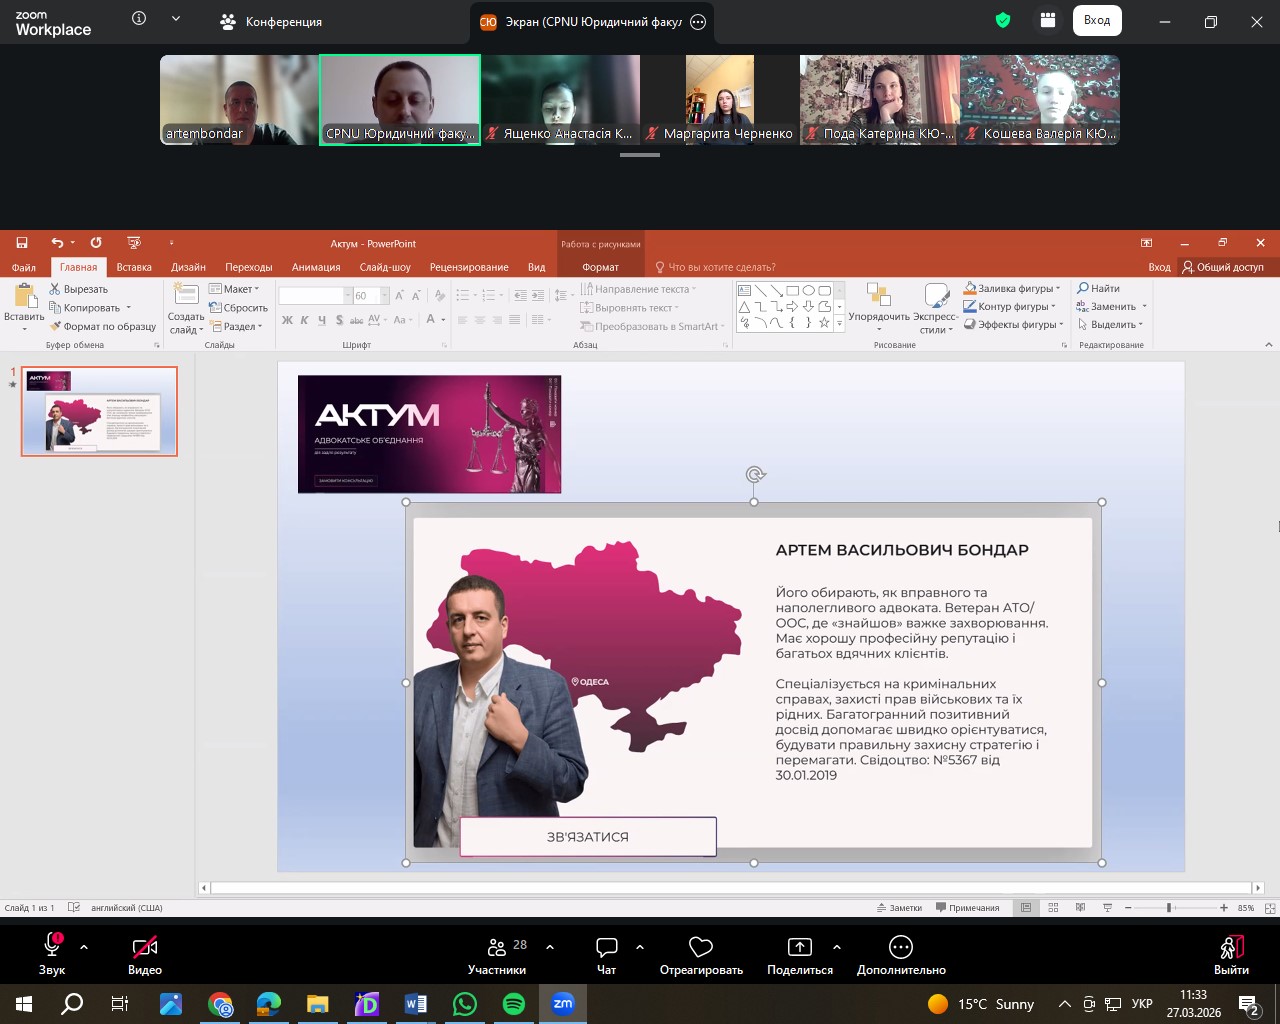Click the PowerPoint save icon

coord(22,243)
